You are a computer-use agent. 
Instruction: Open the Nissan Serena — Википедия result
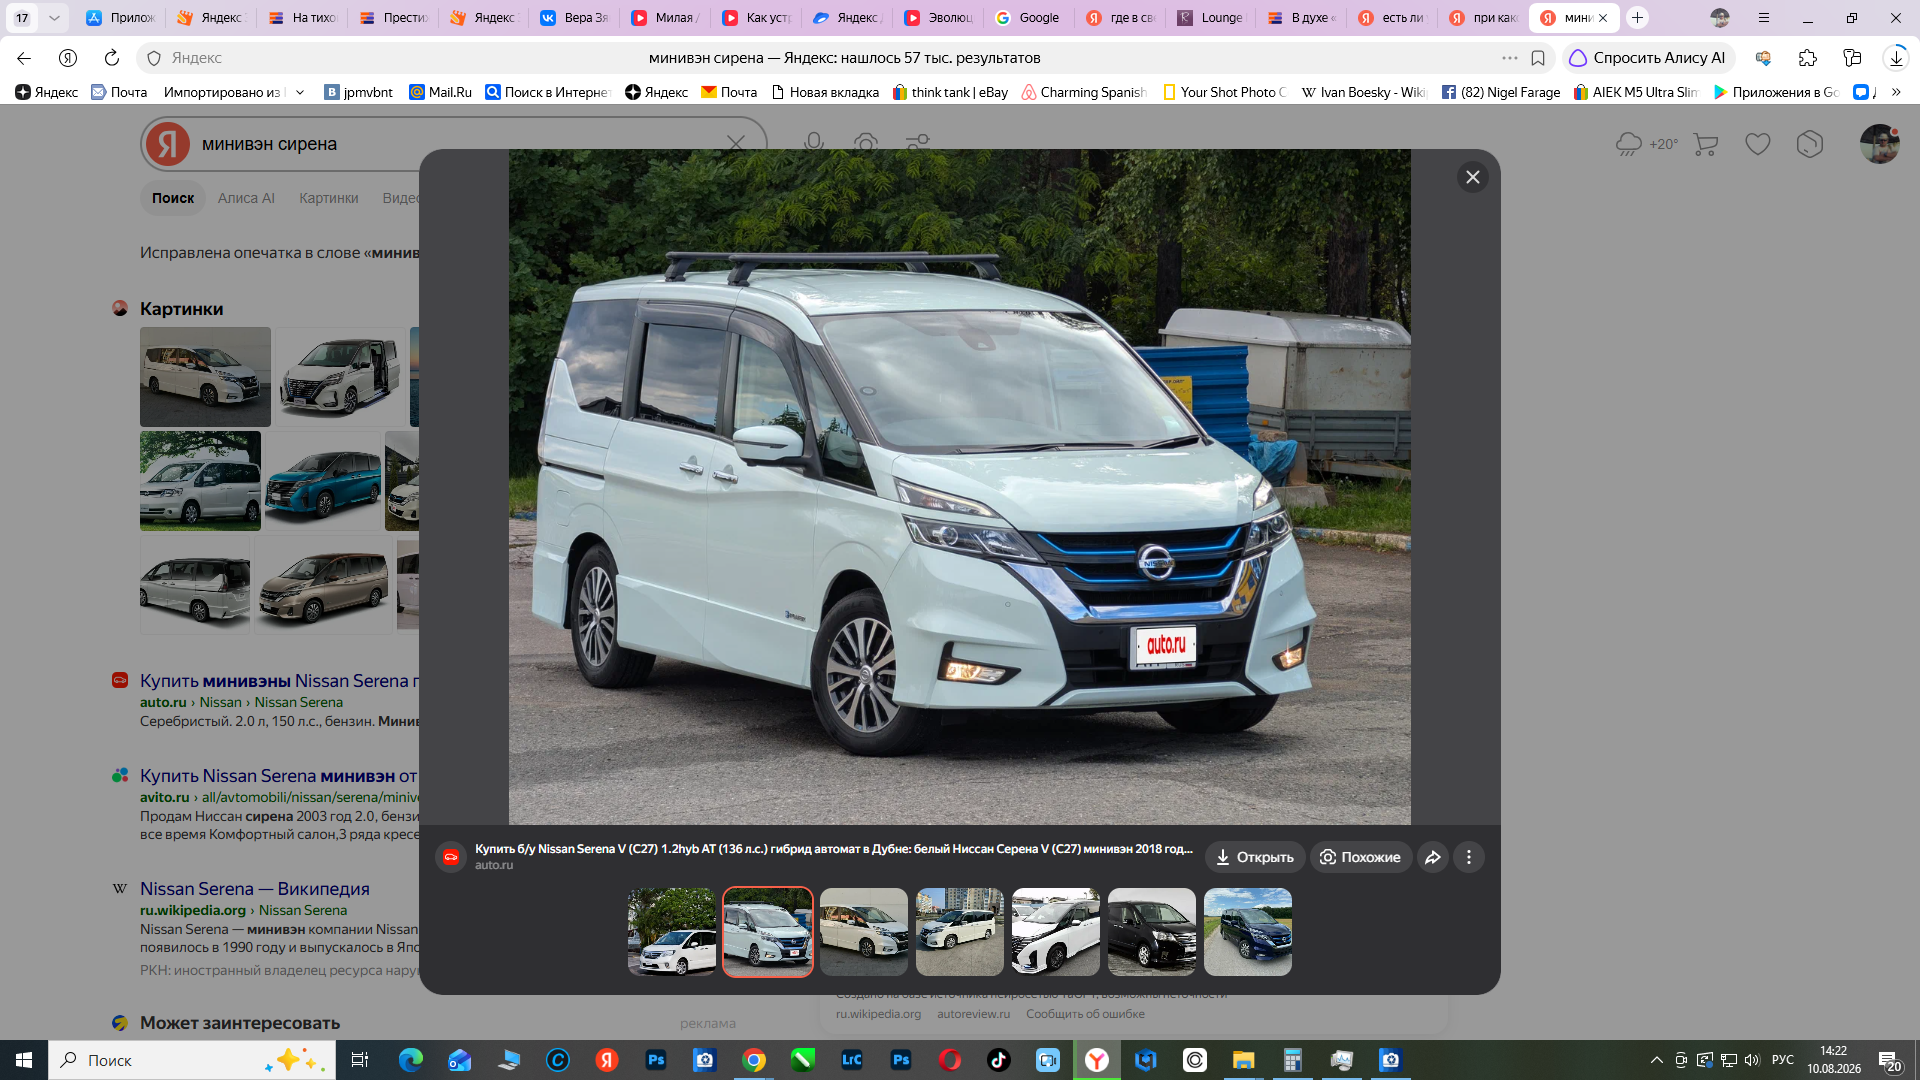(255, 889)
